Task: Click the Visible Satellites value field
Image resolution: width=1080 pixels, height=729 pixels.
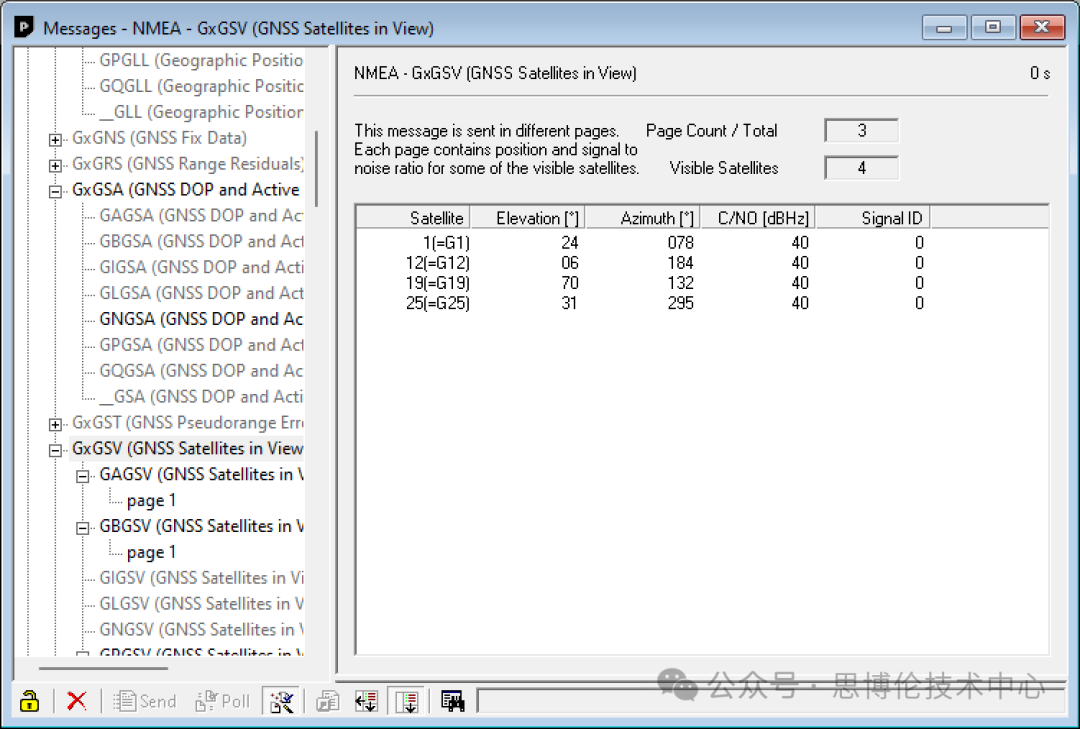Action: (x=861, y=168)
